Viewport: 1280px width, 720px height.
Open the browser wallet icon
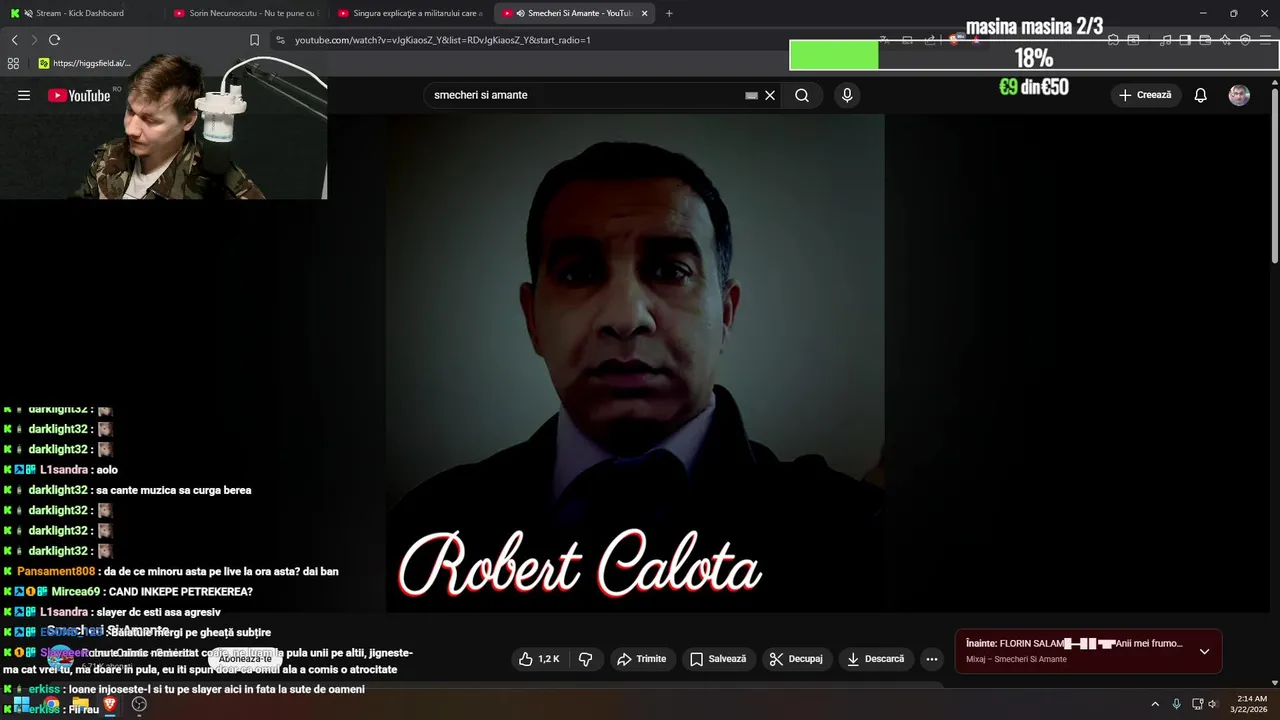pos(1205,40)
